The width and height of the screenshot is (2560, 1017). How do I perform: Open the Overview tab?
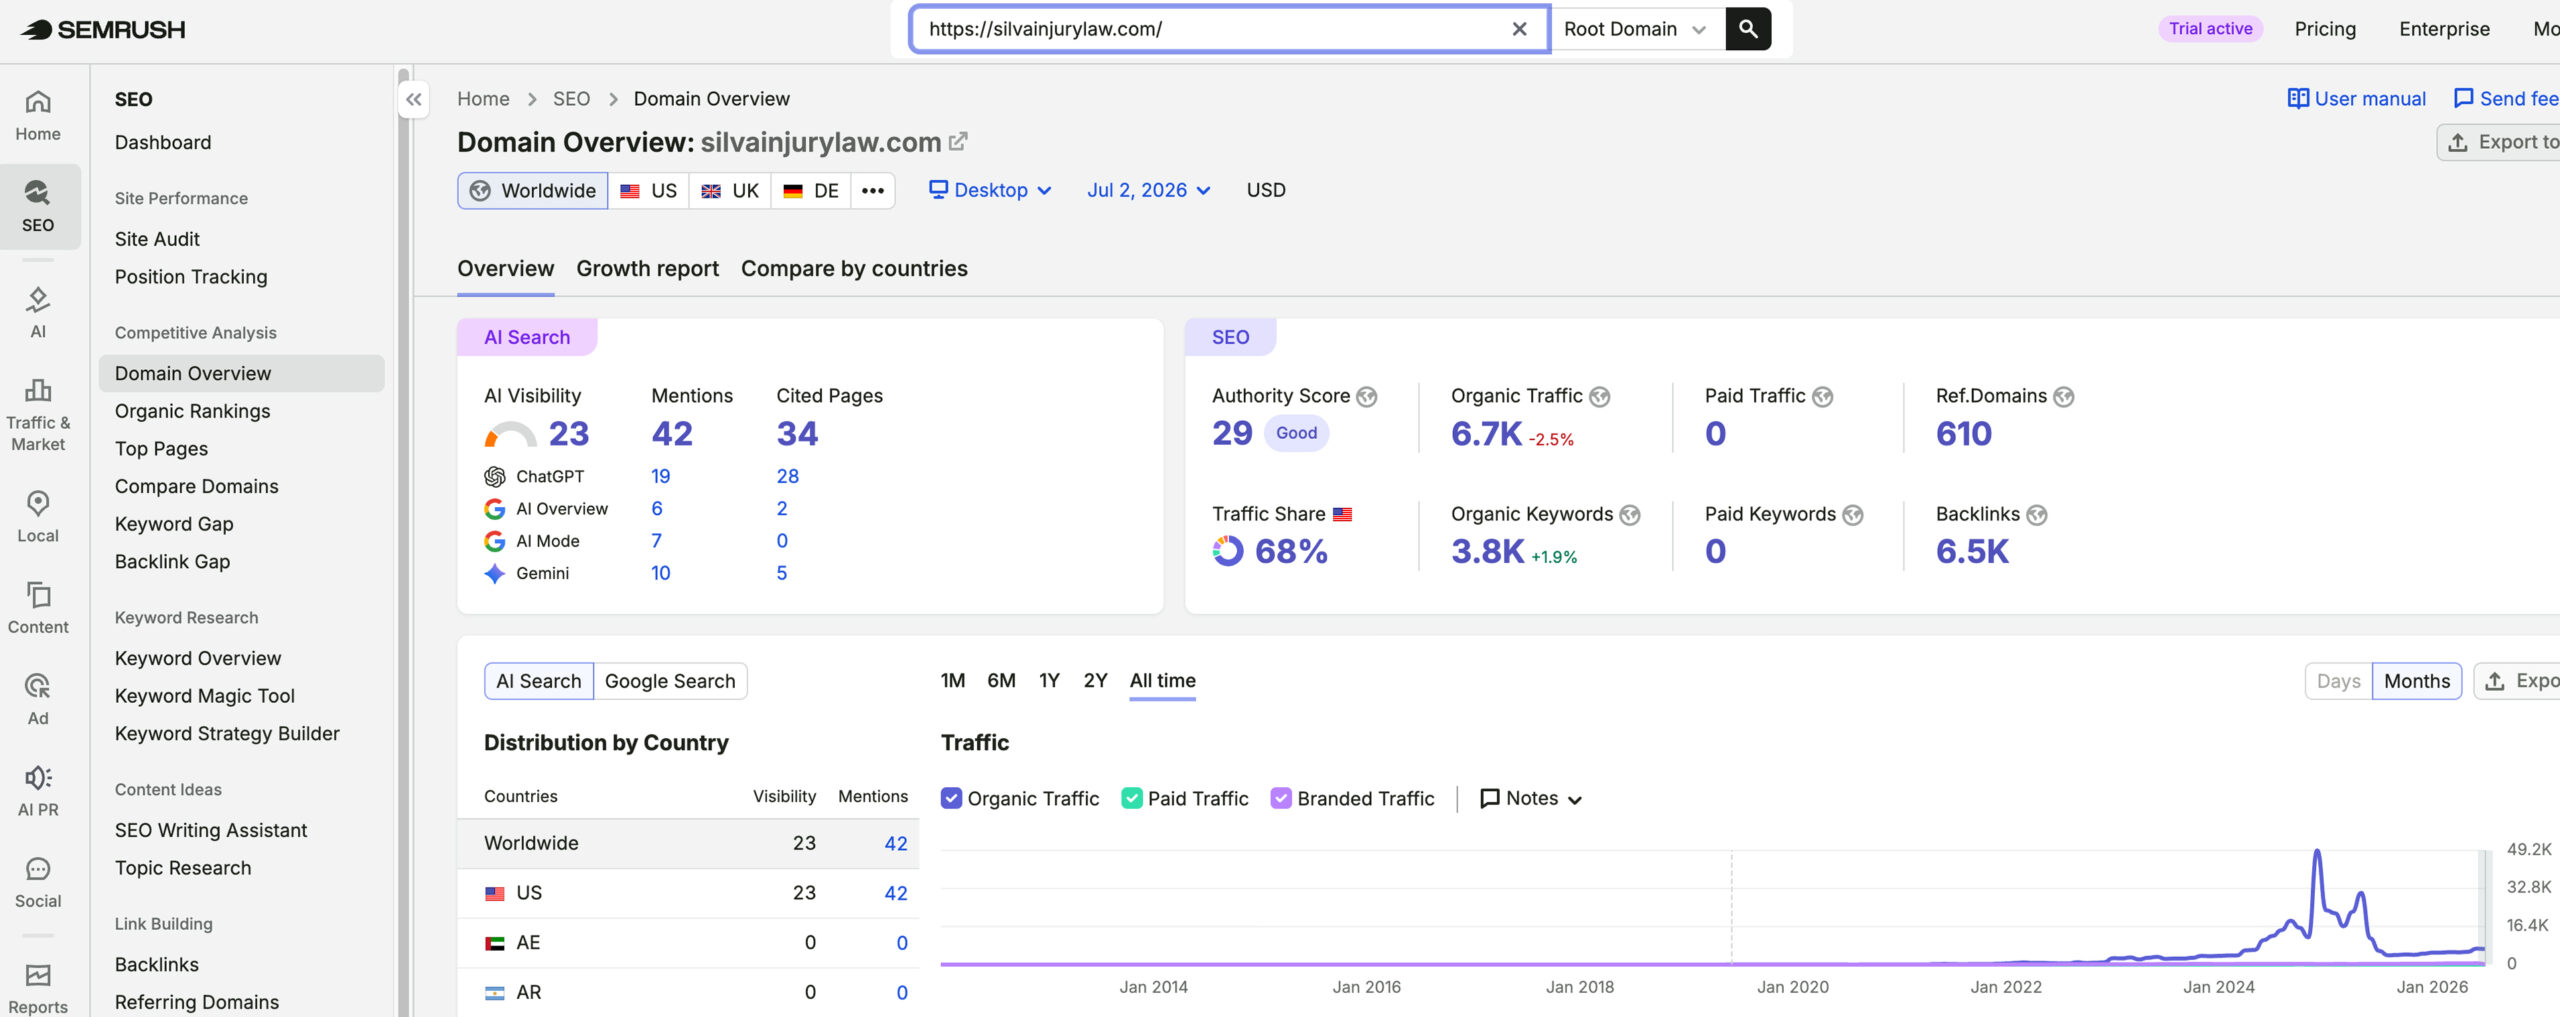click(x=505, y=269)
